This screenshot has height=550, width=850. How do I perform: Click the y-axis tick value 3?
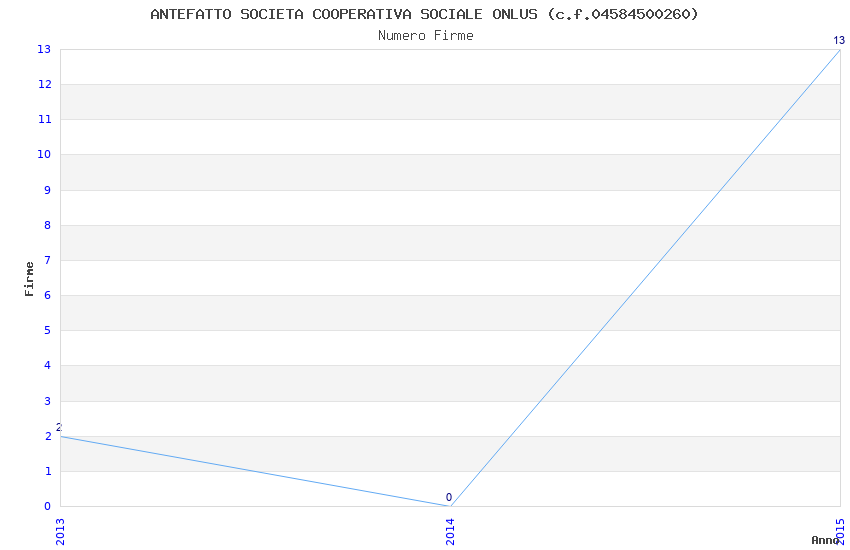[48, 401]
